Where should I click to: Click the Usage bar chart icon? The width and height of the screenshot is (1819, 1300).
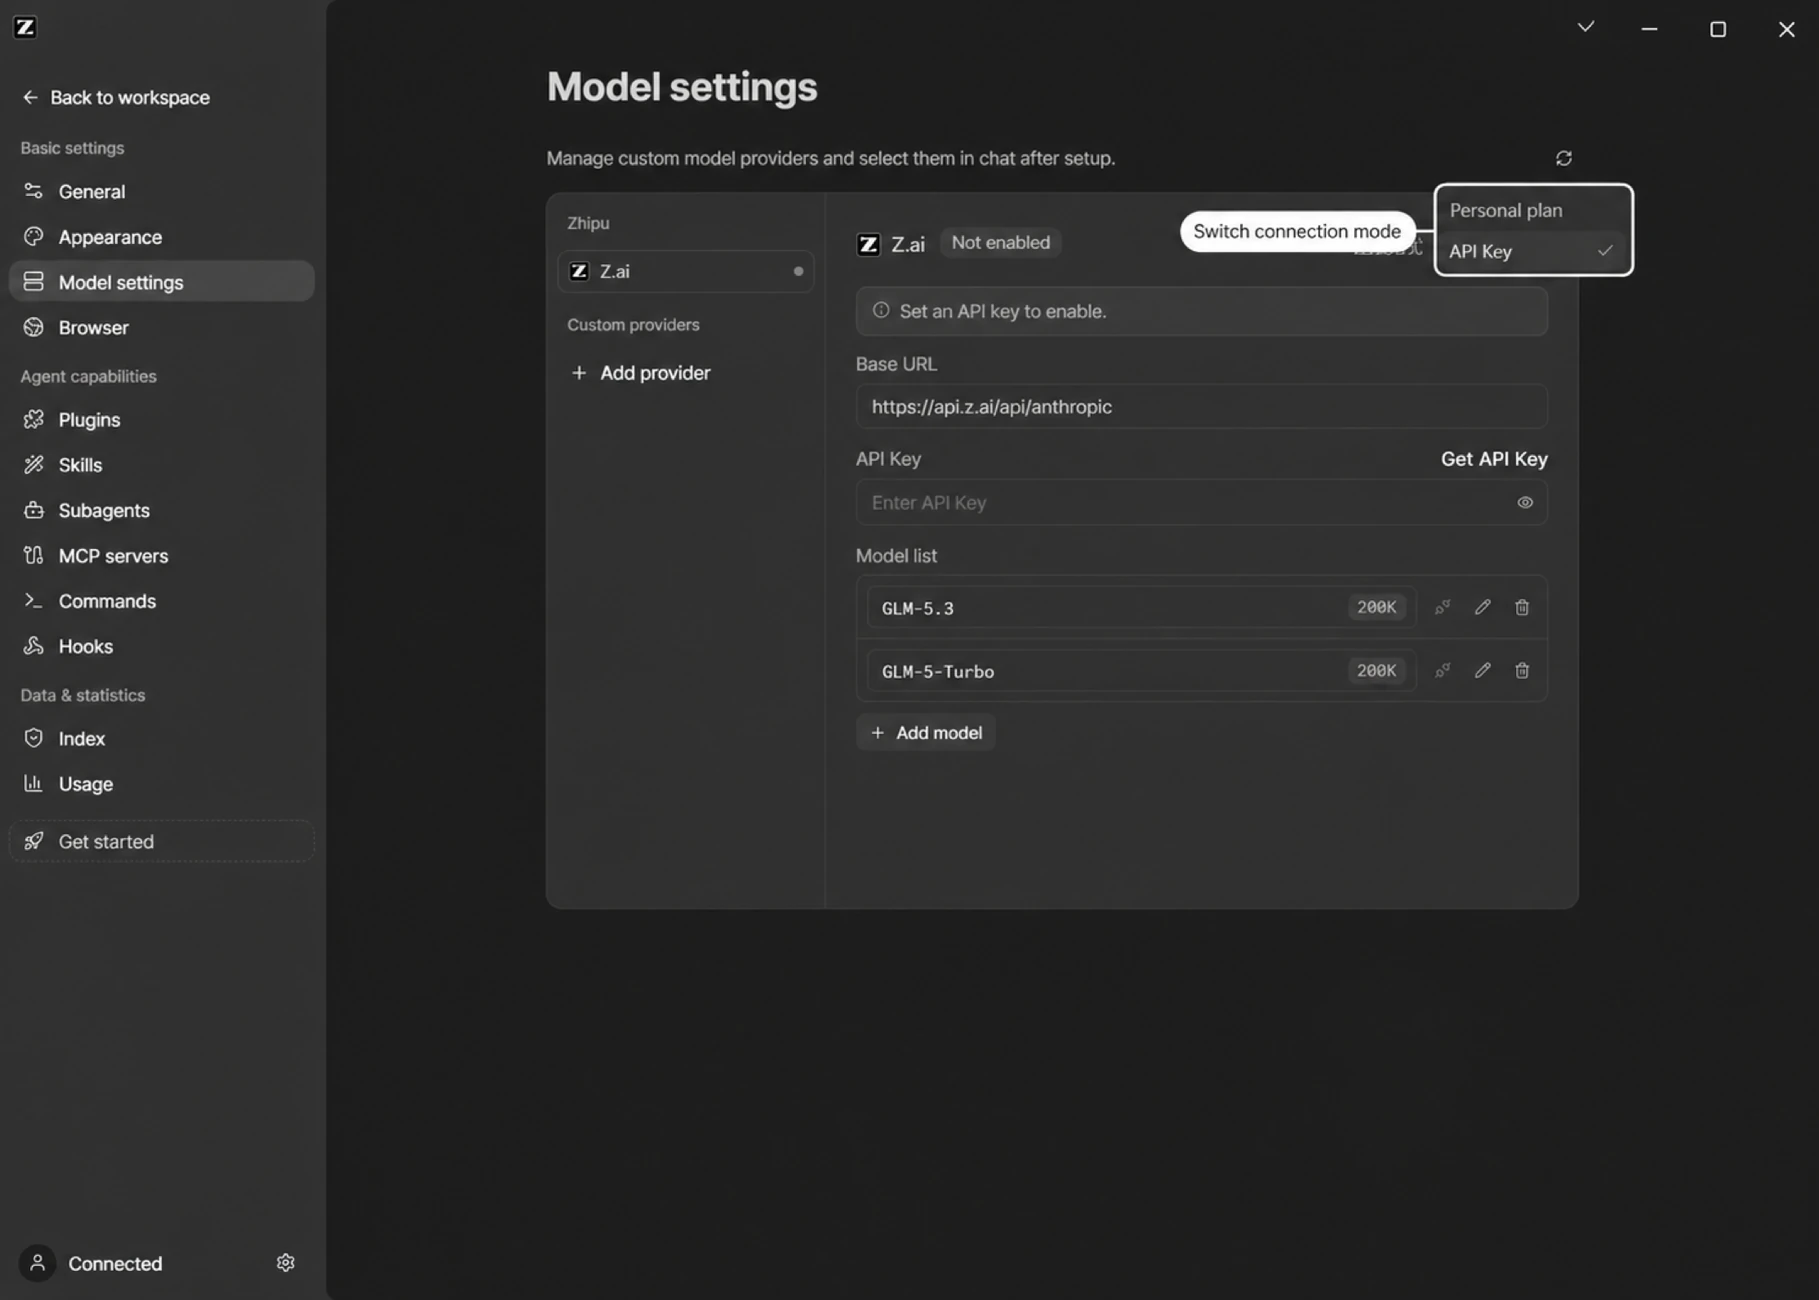33,783
